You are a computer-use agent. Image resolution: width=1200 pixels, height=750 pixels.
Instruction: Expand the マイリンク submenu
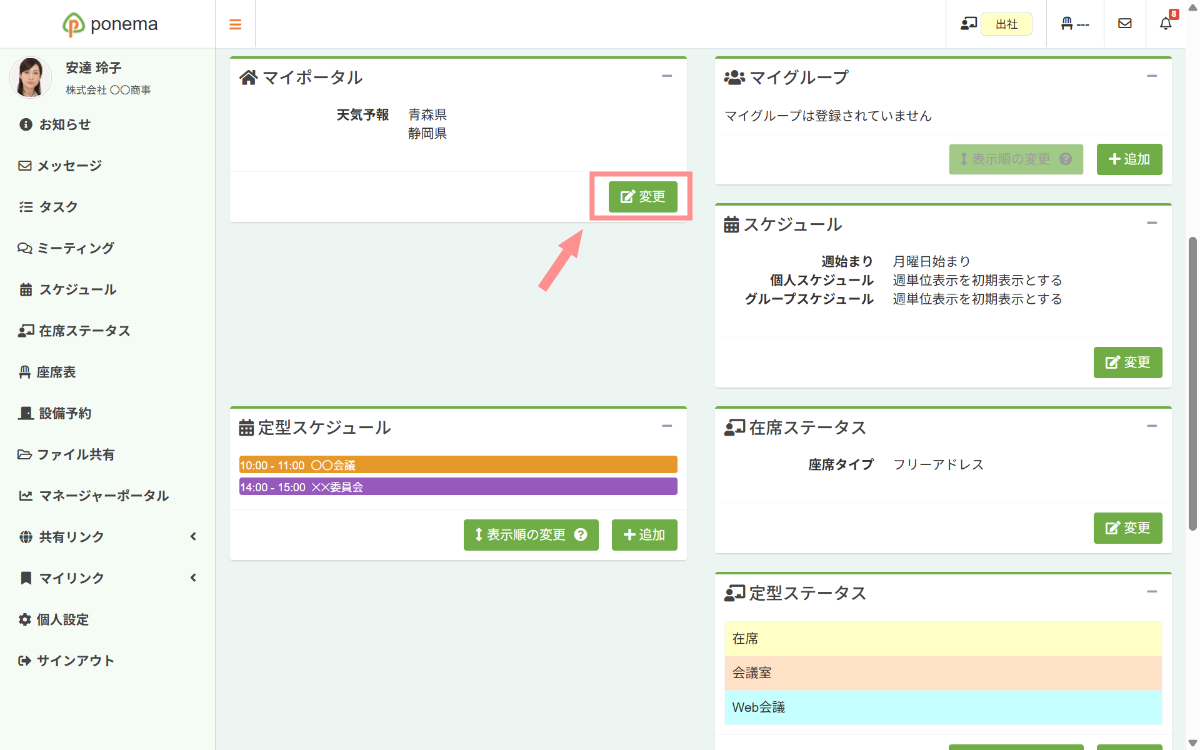(x=107, y=578)
